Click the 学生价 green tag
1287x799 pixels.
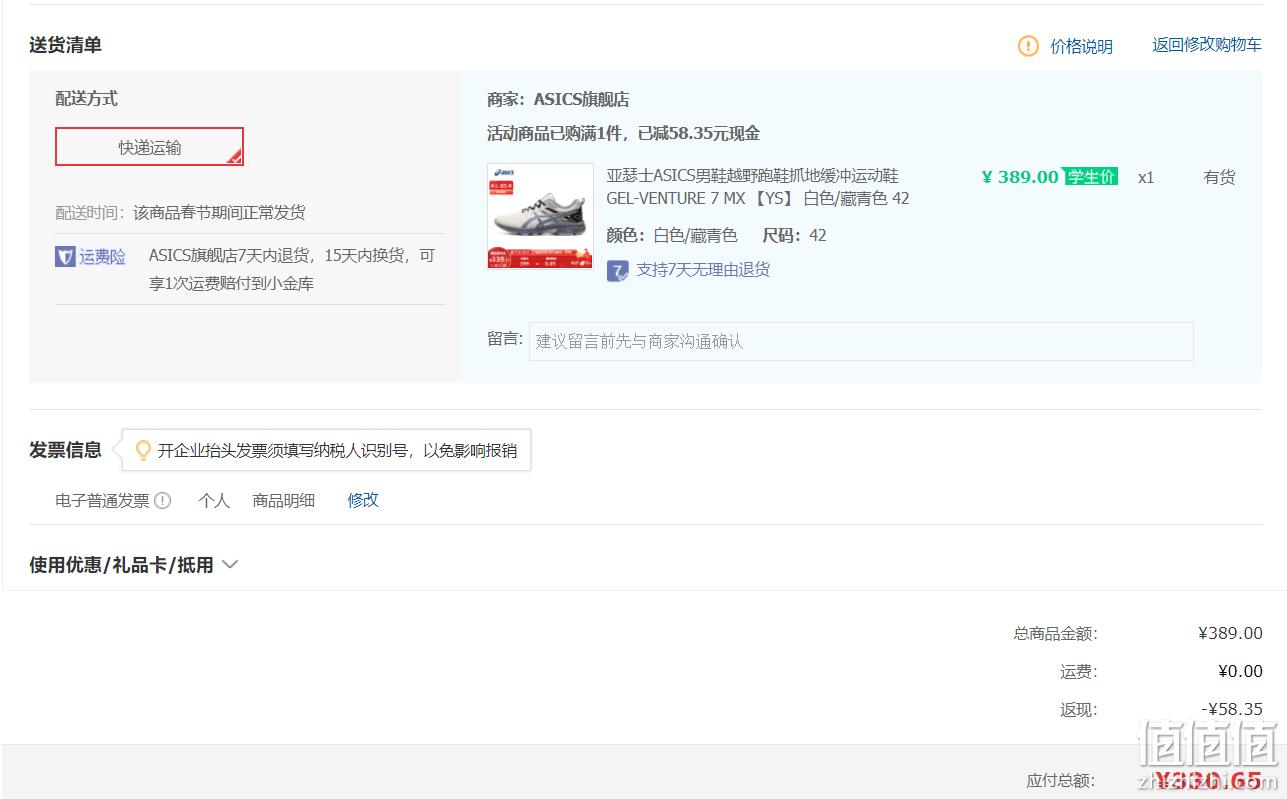[x=1091, y=177]
